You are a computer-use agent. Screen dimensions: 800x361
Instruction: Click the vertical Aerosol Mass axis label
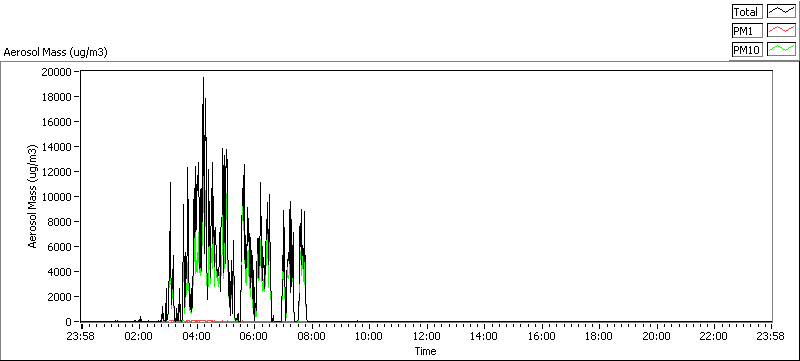(x=33, y=196)
